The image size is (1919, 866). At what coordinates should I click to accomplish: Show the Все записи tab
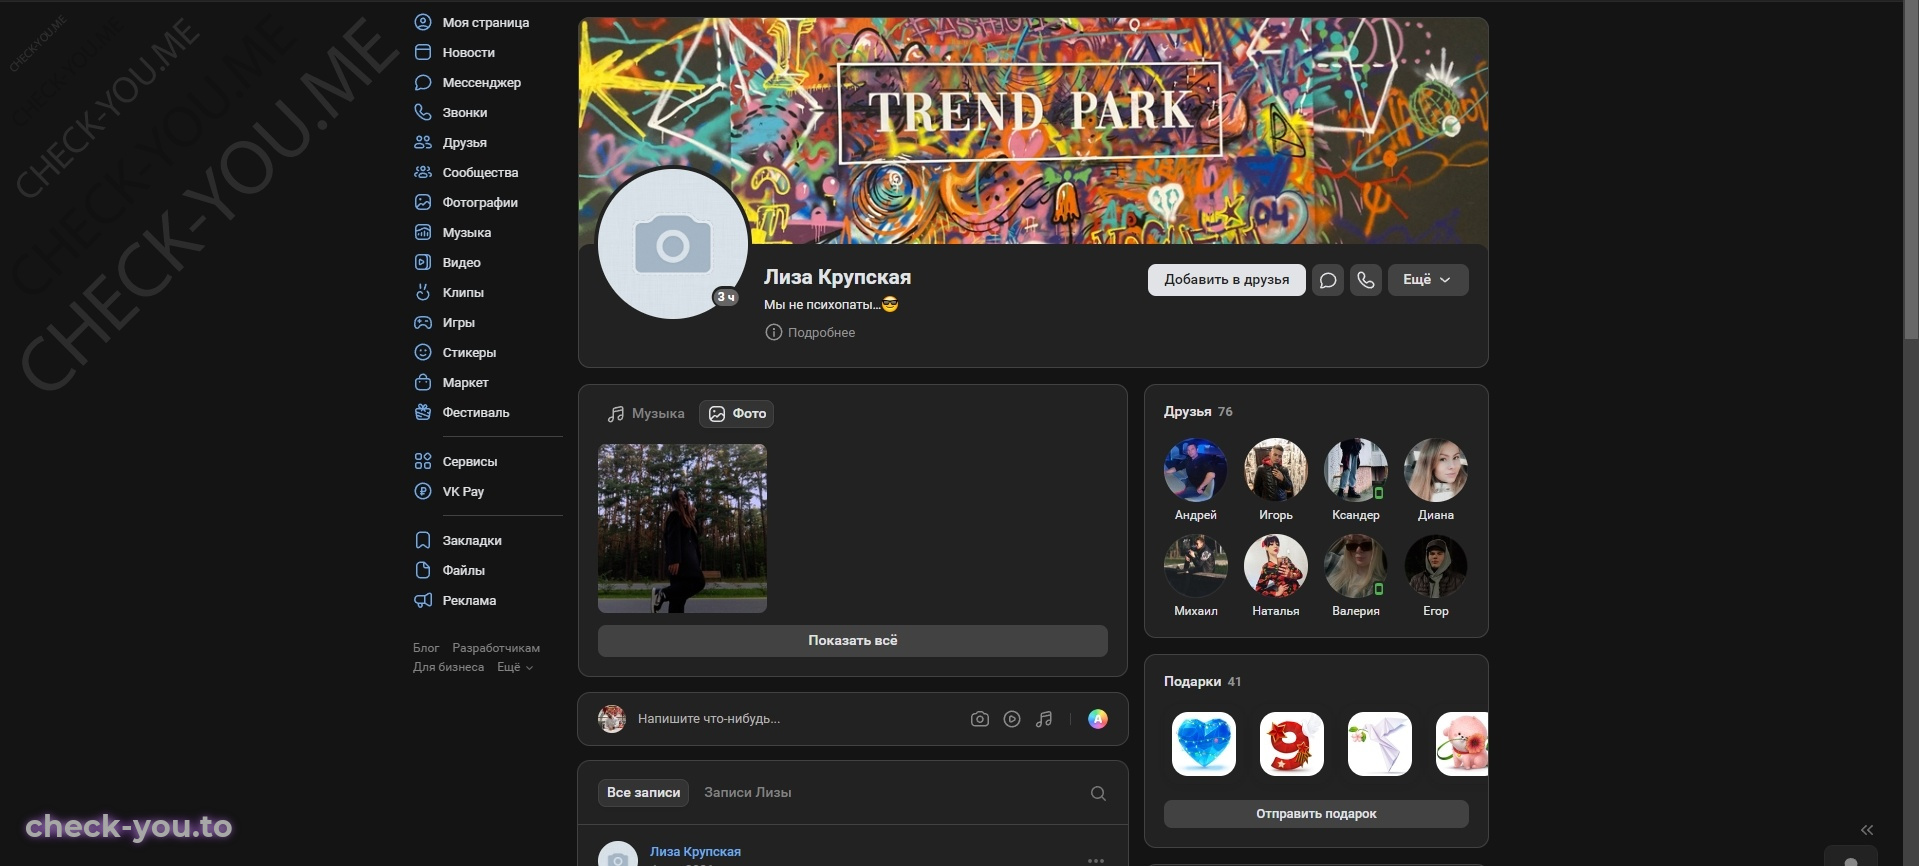(x=643, y=793)
